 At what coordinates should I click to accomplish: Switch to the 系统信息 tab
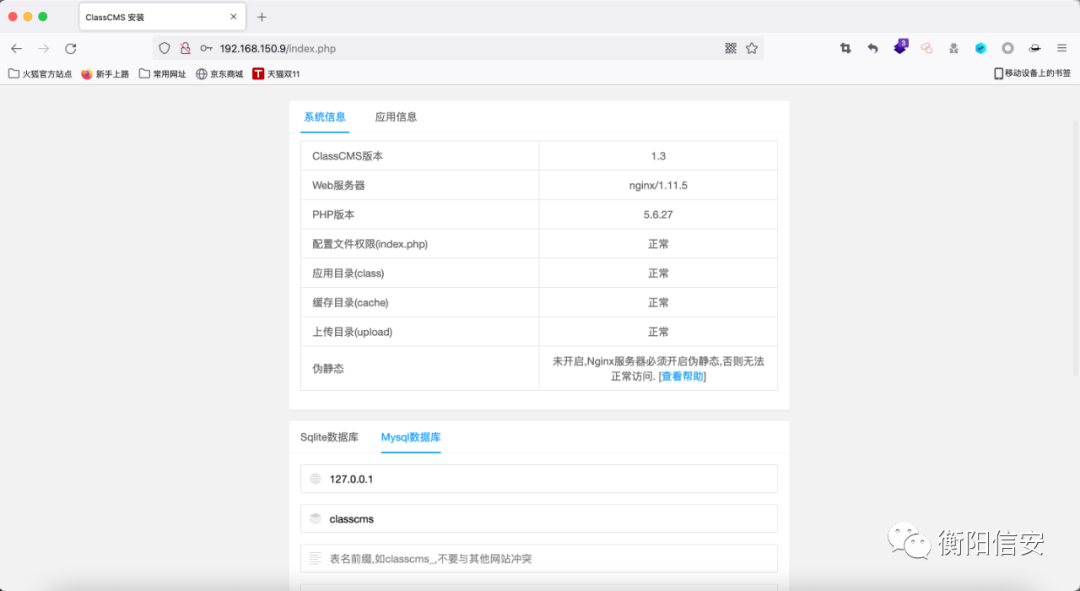coord(324,117)
